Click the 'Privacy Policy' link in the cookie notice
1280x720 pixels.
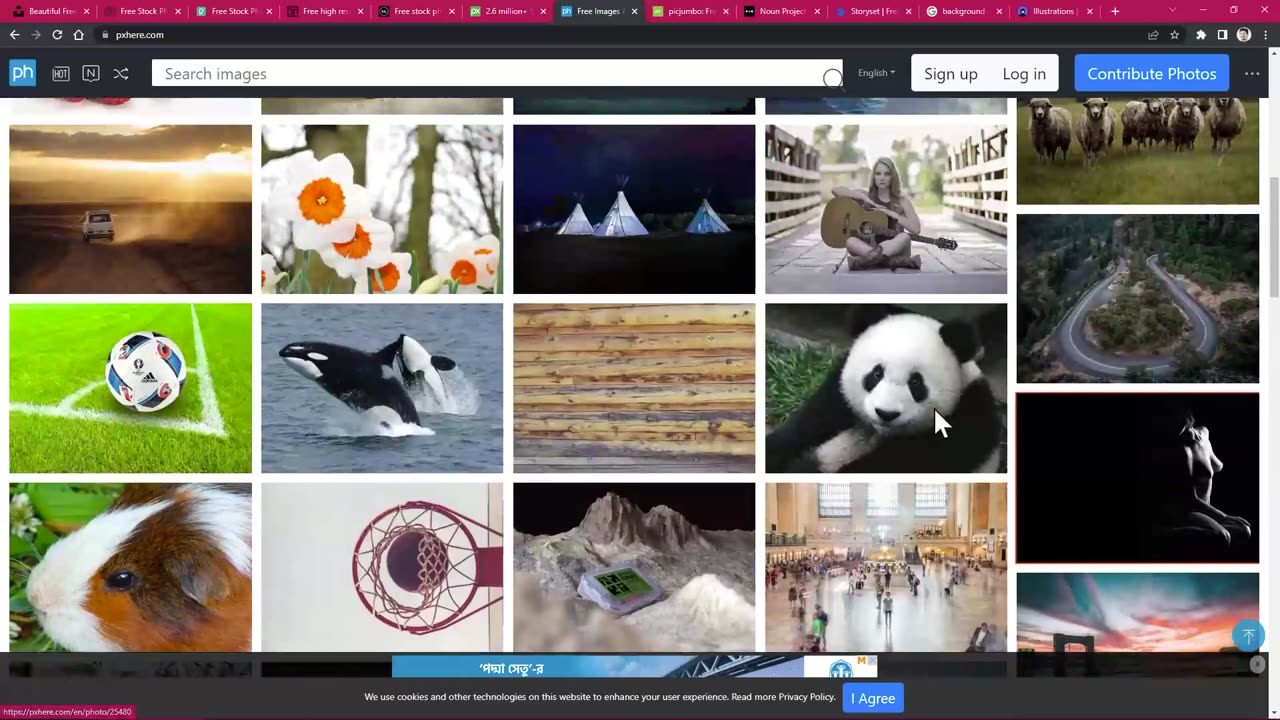[806, 697]
